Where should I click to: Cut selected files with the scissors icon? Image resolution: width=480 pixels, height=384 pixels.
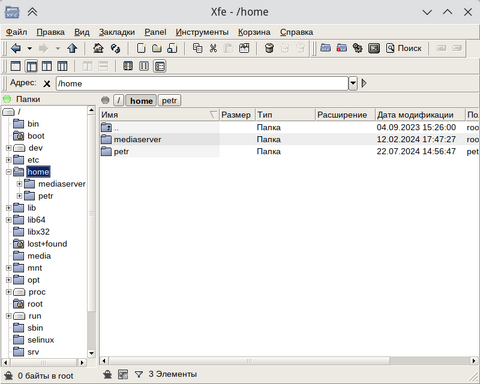(x=213, y=49)
